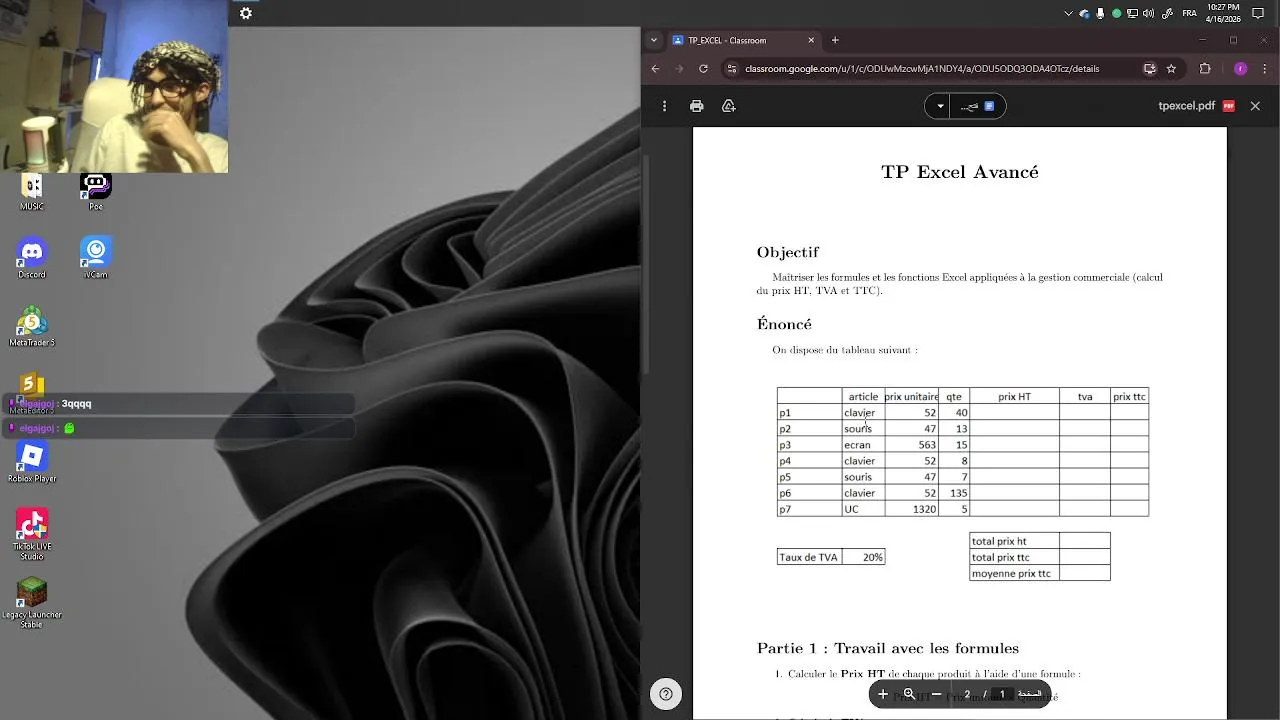Zoom in with the plus button
The width and height of the screenshot is (1280, 720).
point(883,694)
